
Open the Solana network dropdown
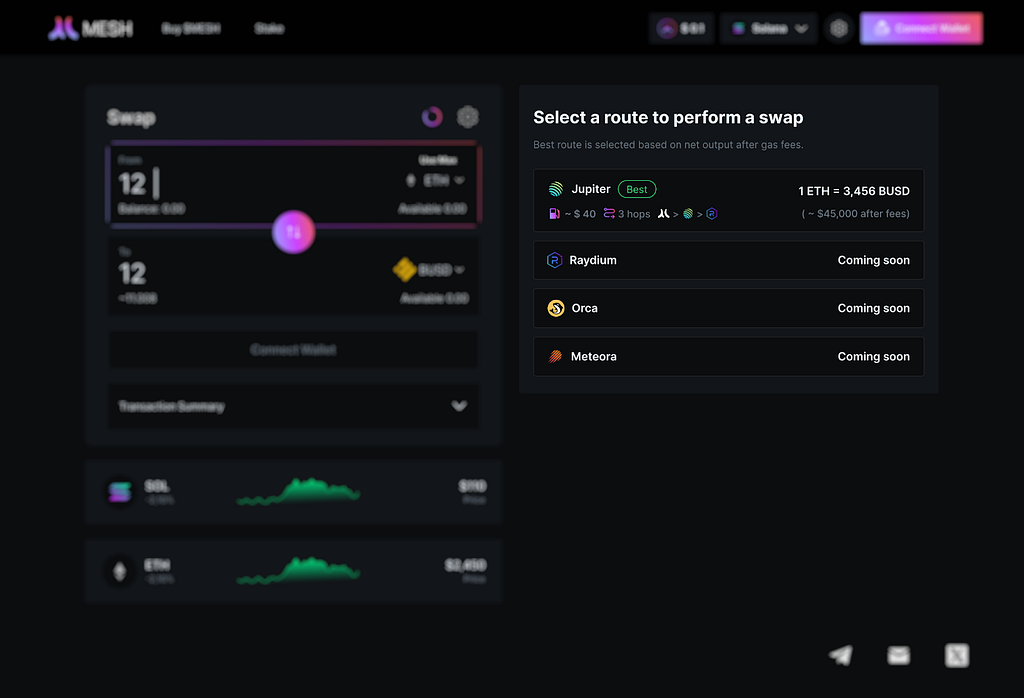coord(769,28)
